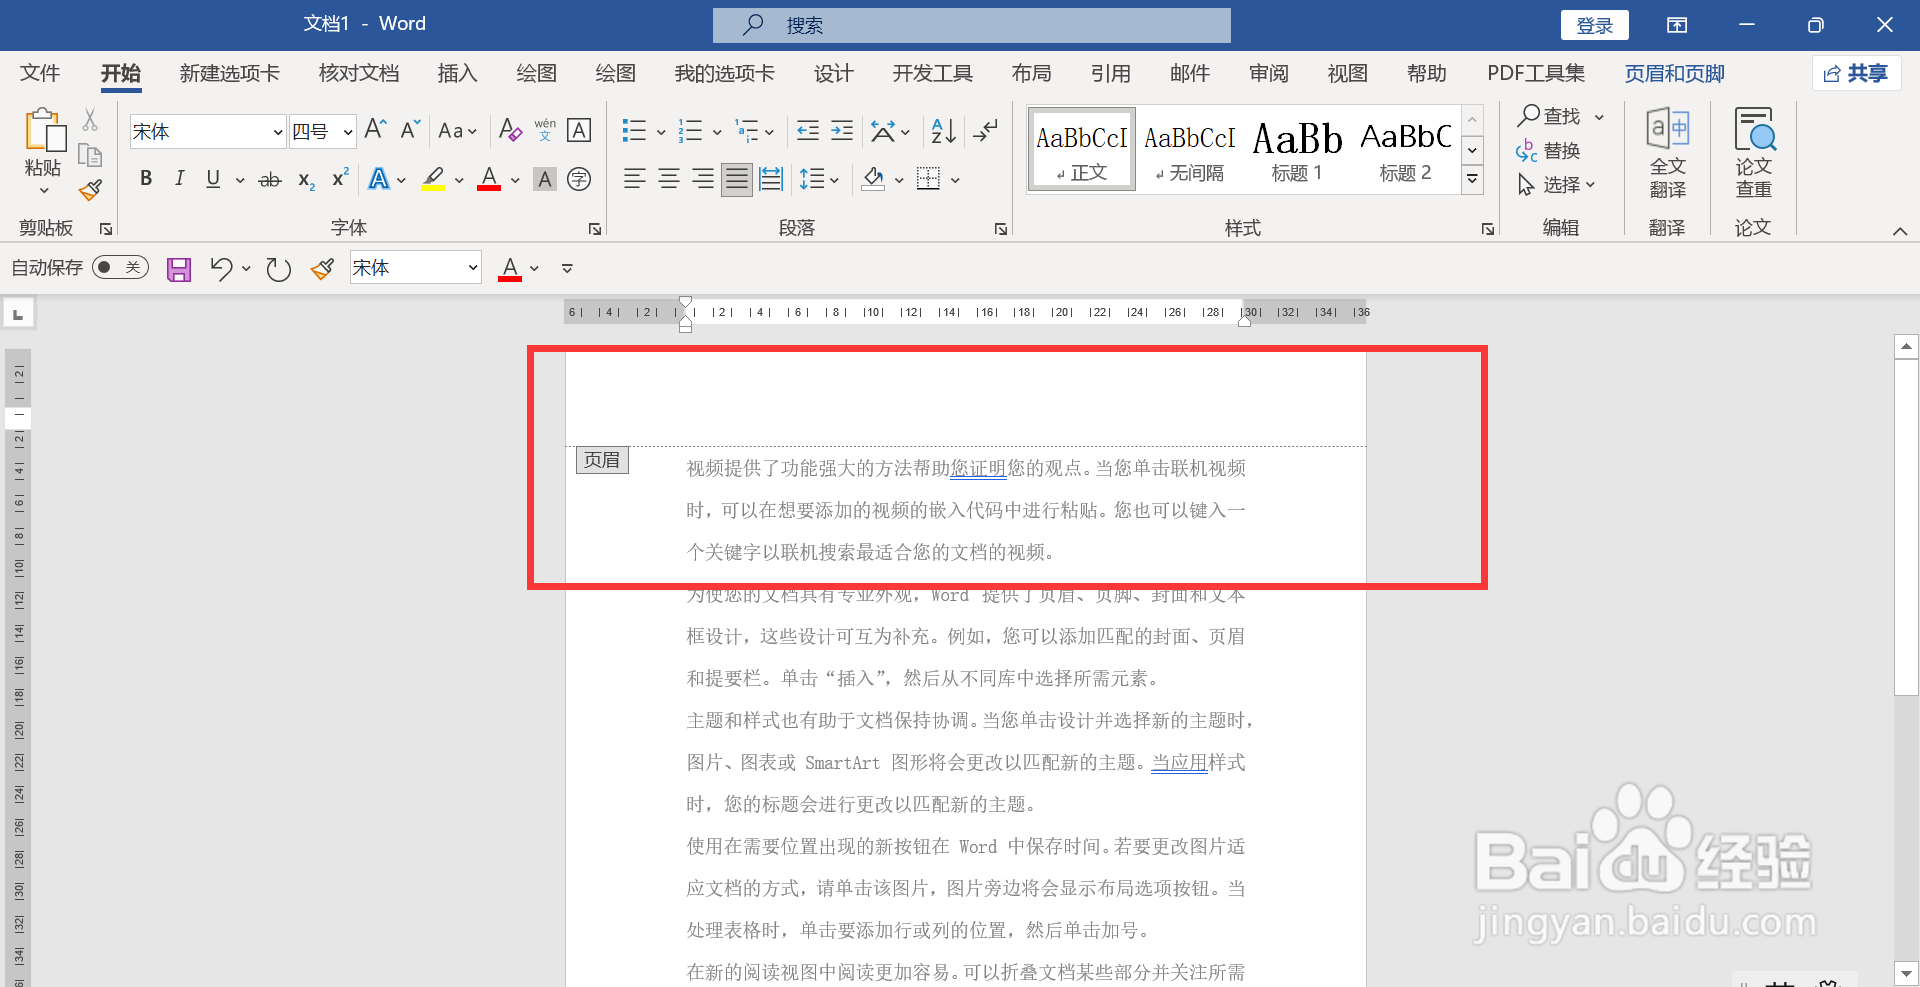This screenshot has width=1920, height=987.
Task: Click the Save icon in quick access bar
Action: click(x=179, y=269)
